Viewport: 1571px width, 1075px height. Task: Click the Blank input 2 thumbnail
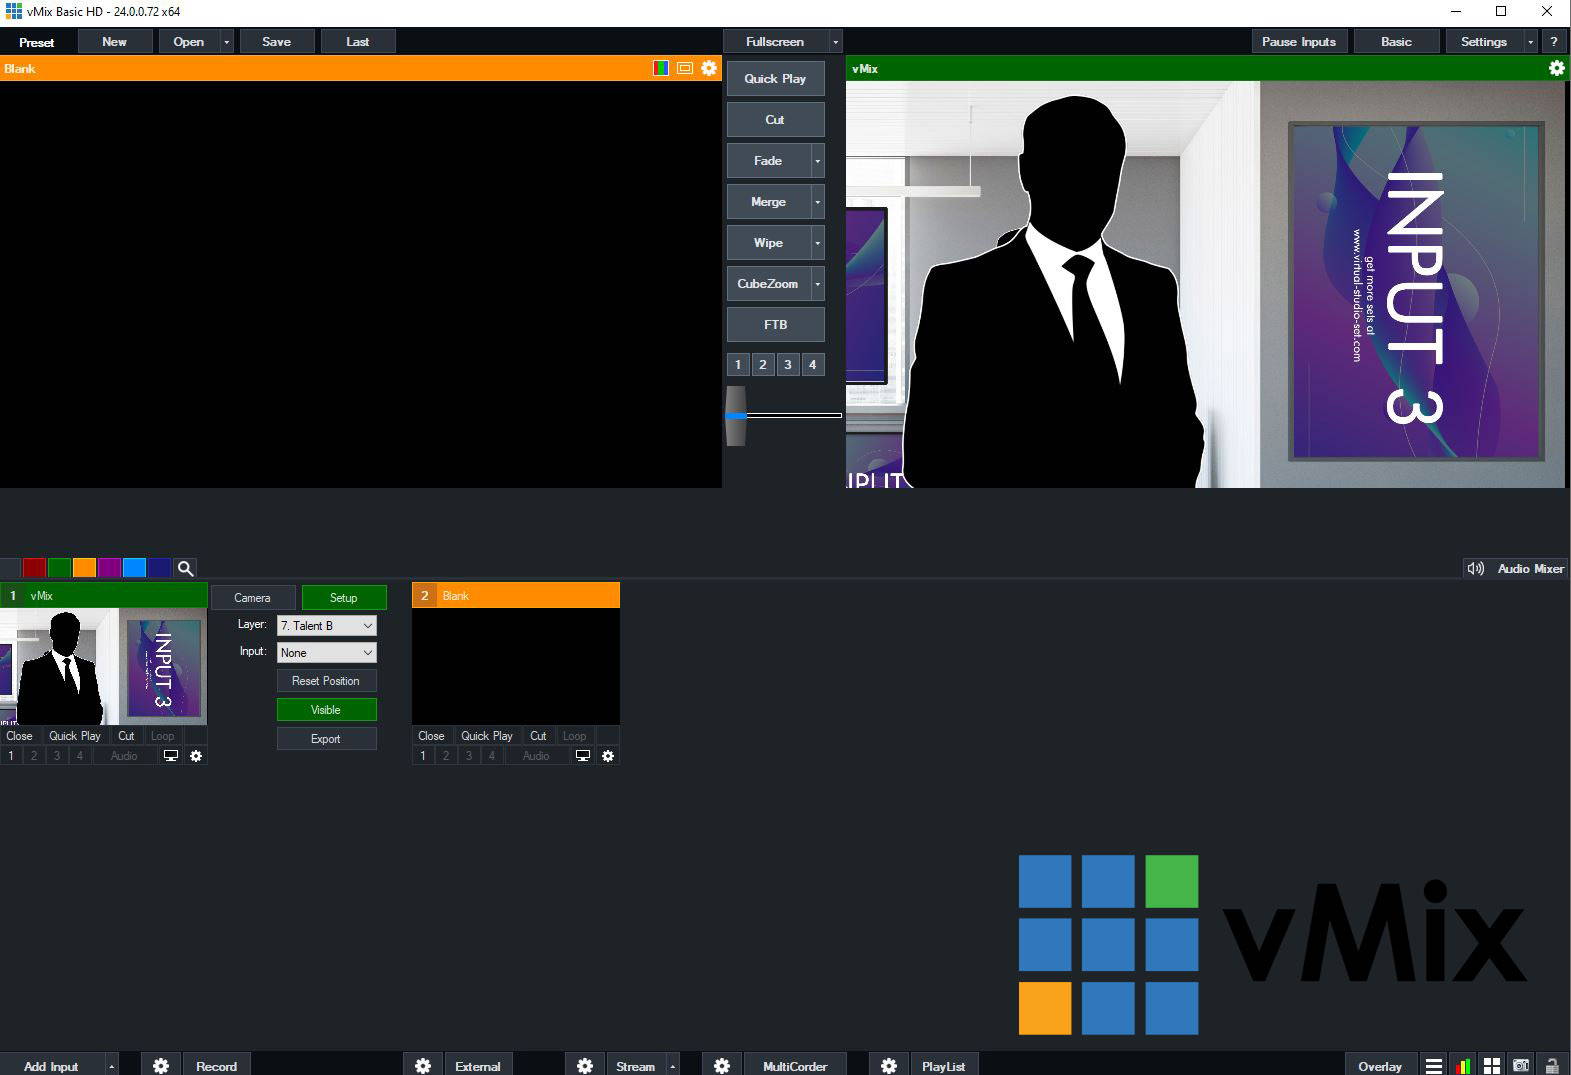pyautogui.click(x=516, y=666)
